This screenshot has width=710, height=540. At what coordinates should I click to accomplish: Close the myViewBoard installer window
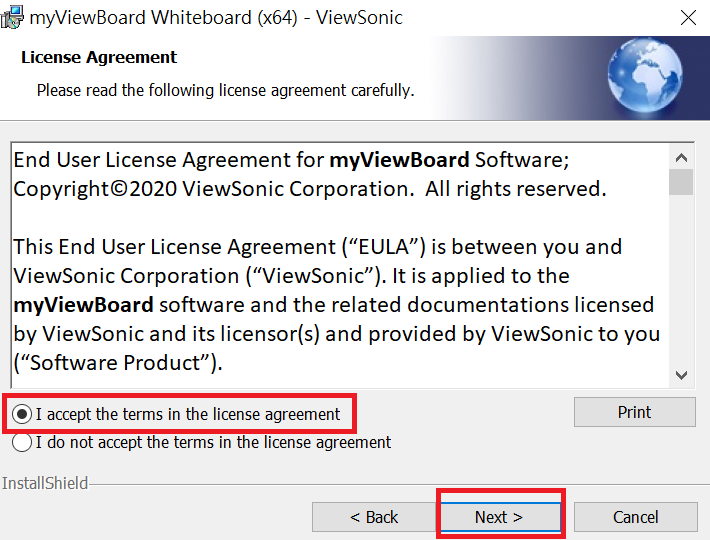[688, 18]
